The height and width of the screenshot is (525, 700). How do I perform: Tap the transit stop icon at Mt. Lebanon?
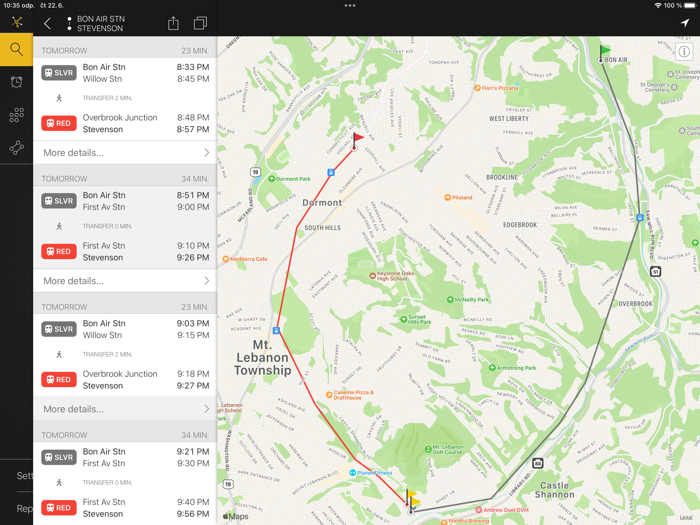coord(276,331)
